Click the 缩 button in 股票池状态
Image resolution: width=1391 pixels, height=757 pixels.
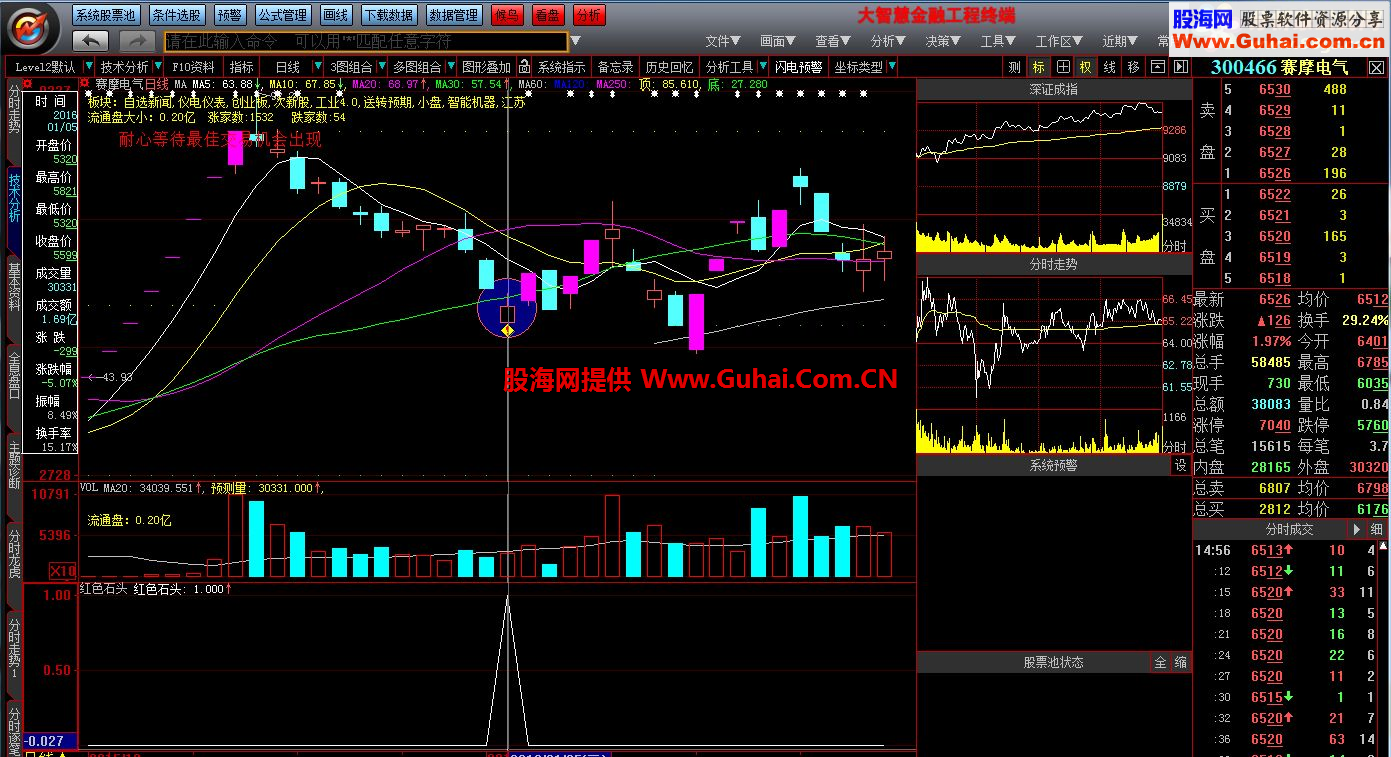tap(1180, 662)
